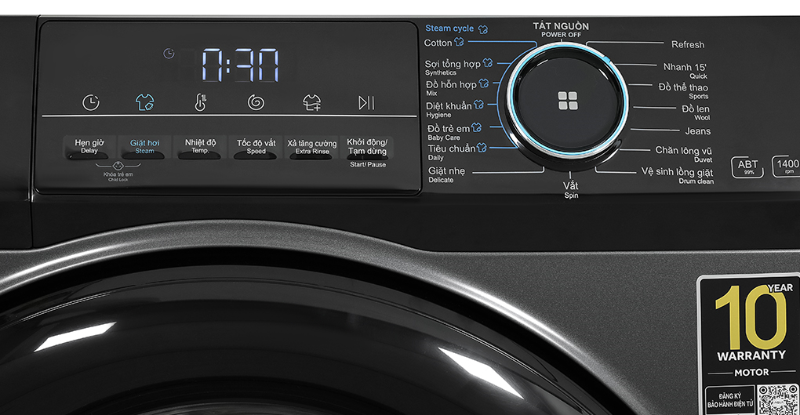The width and height of the screenshot is (800, 415).
Task: Click the Đăng ký bảo hành điện tử text
Action: [x=730, y=400]
